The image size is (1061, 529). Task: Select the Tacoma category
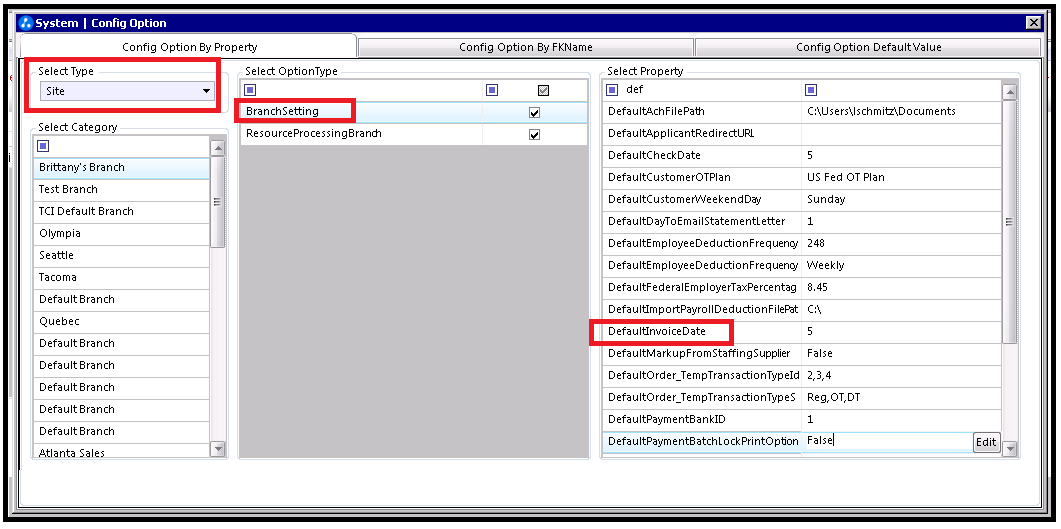pyautogui.click(x=122, y=277)
